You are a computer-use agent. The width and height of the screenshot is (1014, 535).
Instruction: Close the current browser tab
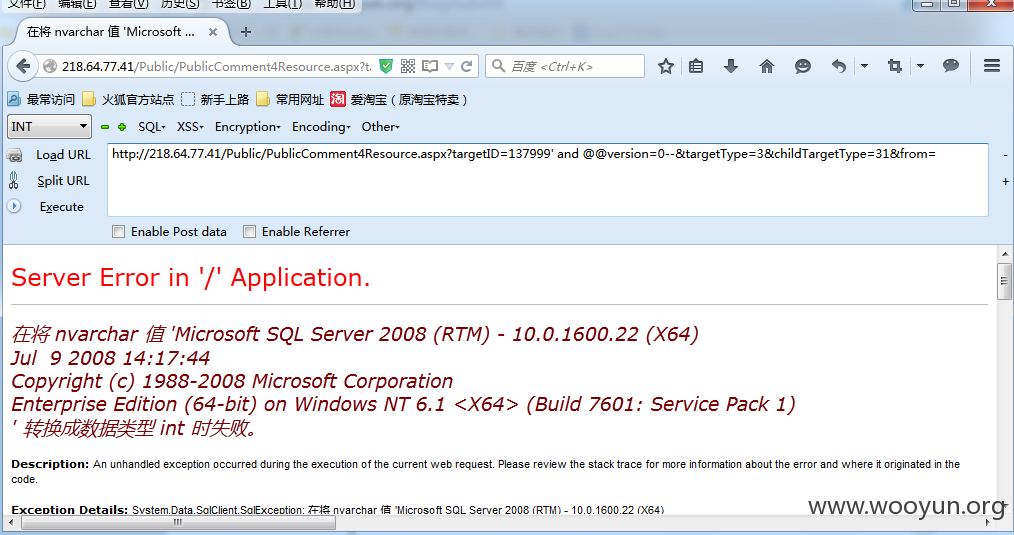[213, 32]
